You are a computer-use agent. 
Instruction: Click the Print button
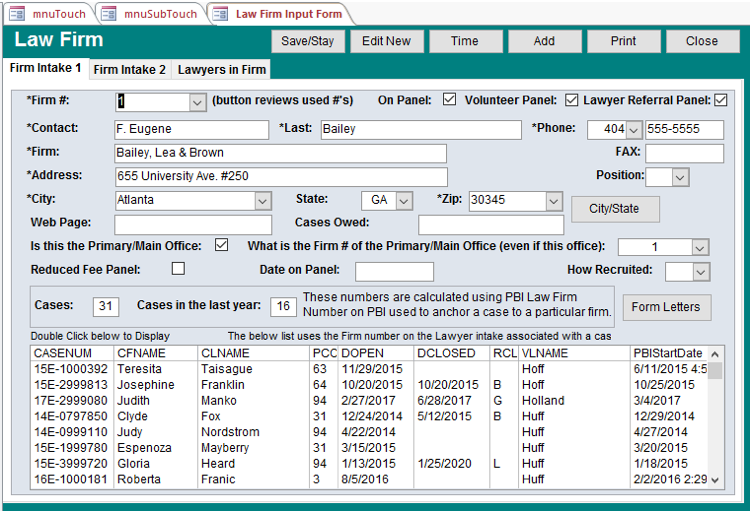(x=623, y=41)
